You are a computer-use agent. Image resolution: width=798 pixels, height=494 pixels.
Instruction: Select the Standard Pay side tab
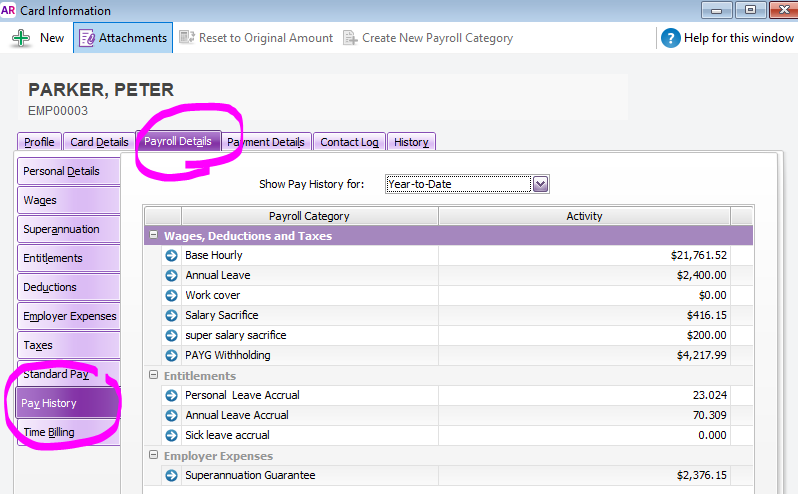click(56, 374)
